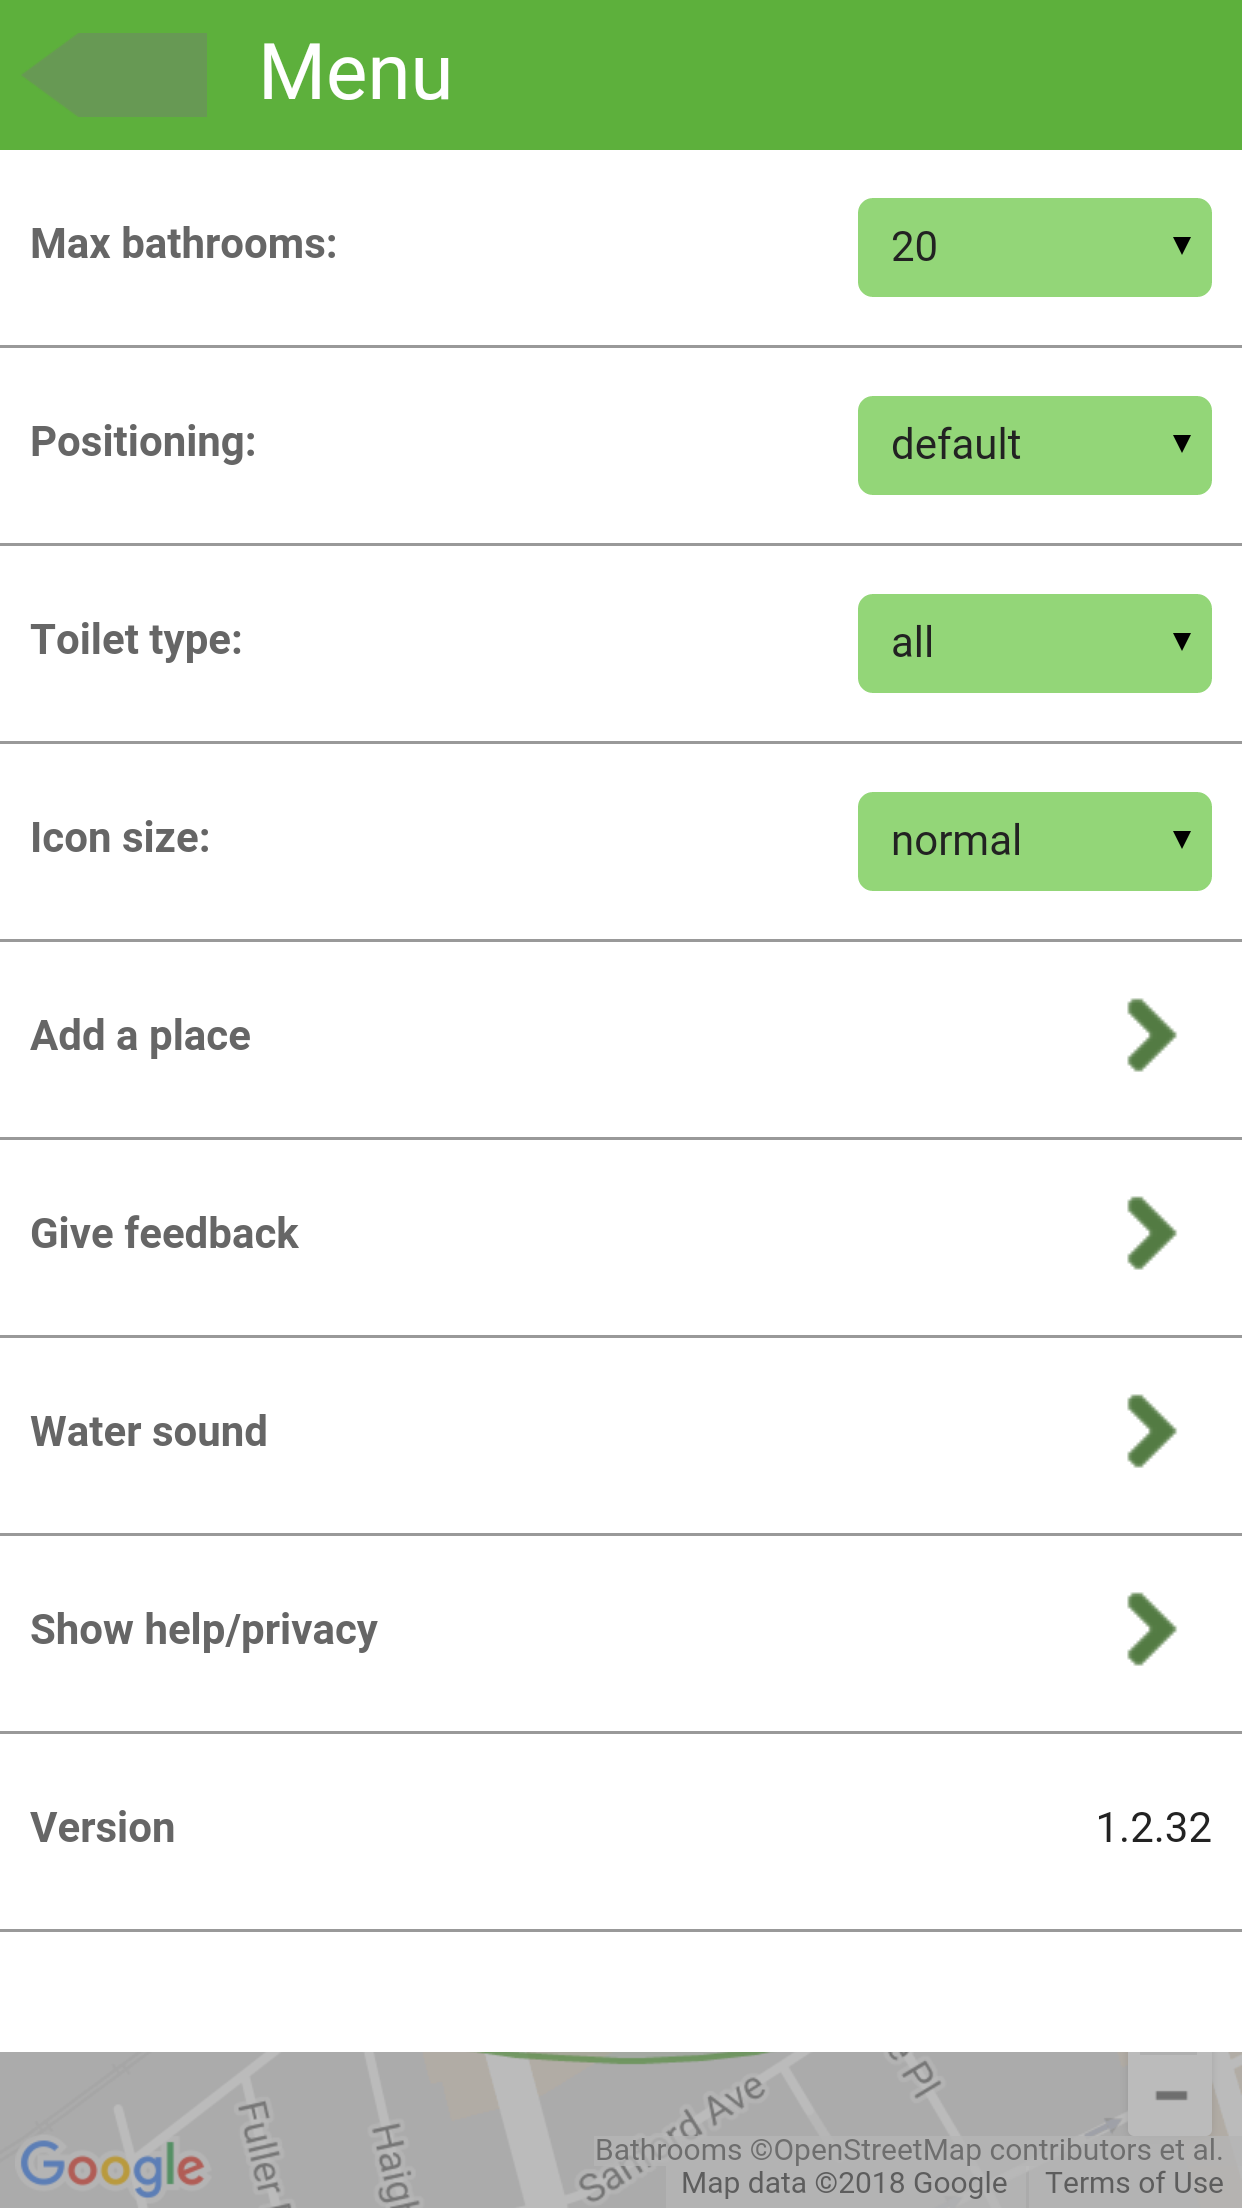The image size is (1242, 2208).
Task: Open the Toilet type selector
Action: point(1034,643)
